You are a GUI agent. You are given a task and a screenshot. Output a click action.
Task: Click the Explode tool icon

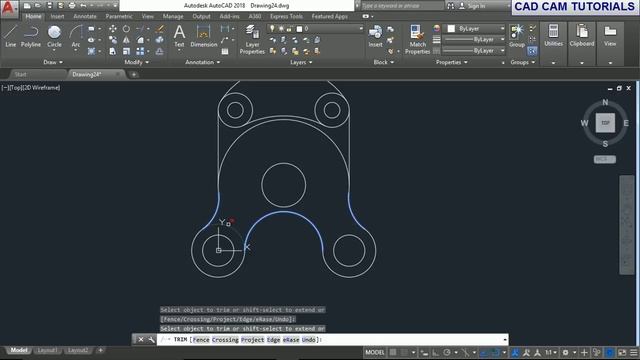[x=160, y=40]
